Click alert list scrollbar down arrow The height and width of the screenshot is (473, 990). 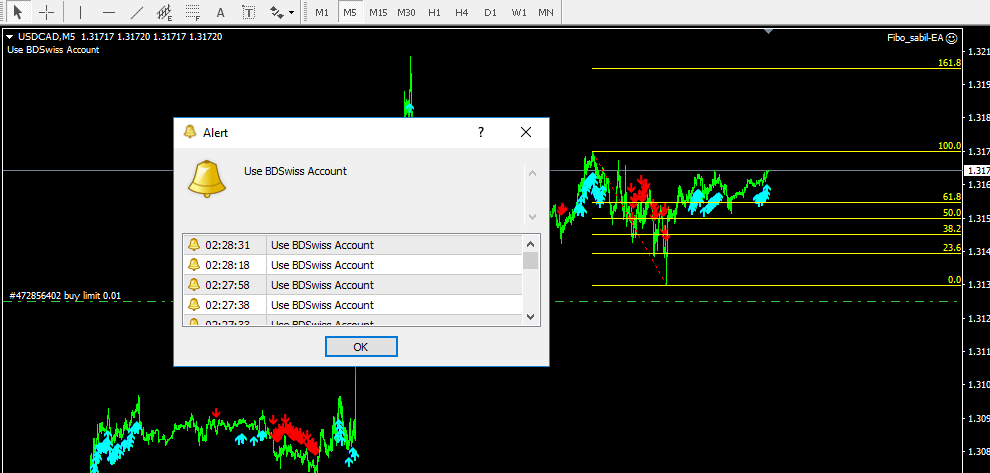click(x=531, y=316)
